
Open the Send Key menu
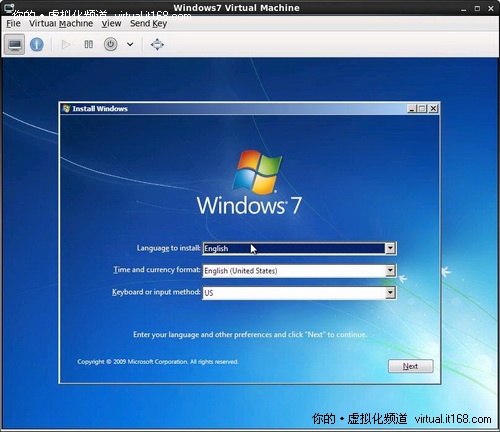tap(148, 24)
